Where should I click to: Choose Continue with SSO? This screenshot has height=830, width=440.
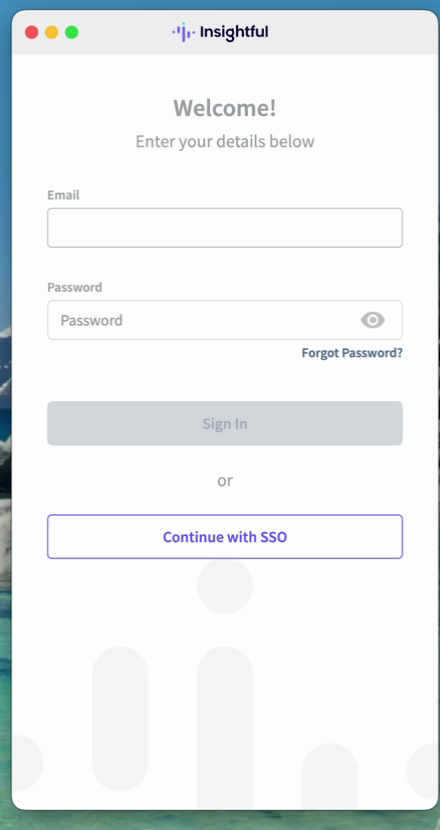225,537
